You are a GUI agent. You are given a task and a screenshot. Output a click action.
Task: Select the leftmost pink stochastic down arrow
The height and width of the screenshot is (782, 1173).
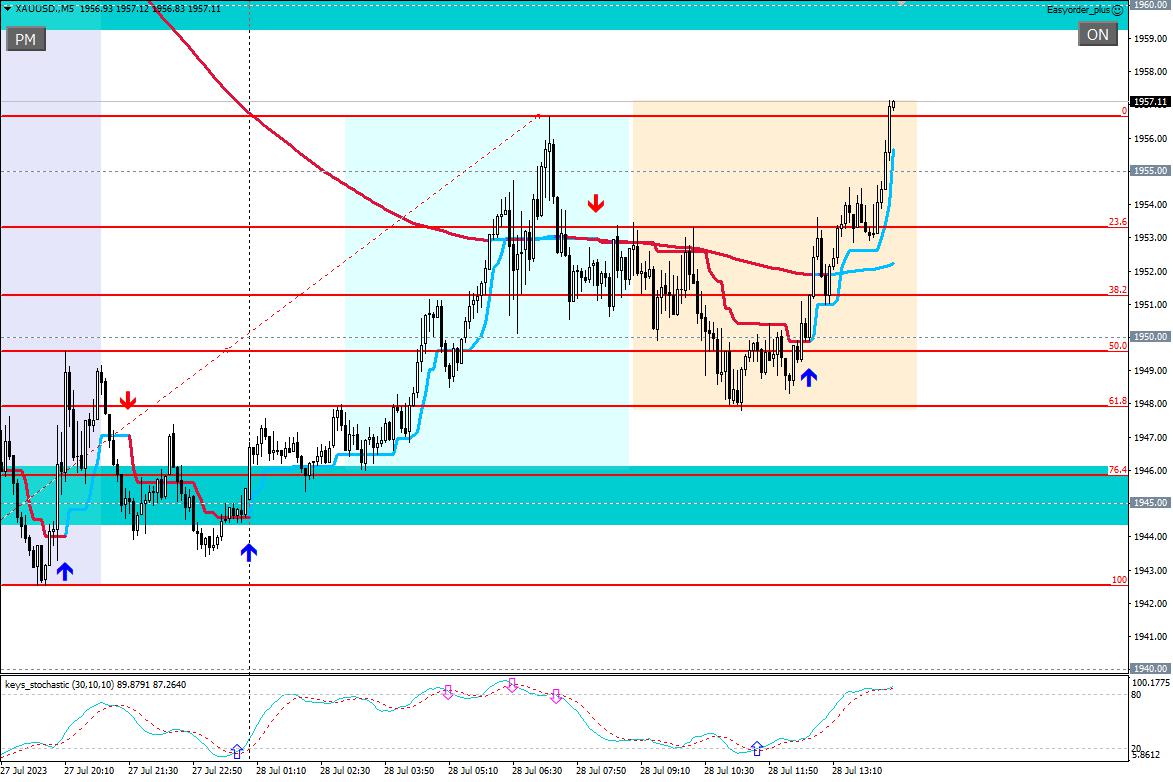447,691
